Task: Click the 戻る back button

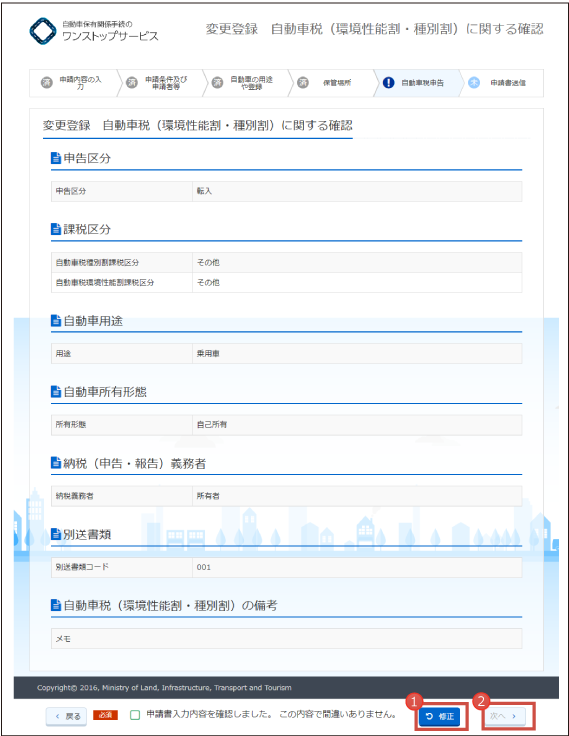Action: coord(66,716)
